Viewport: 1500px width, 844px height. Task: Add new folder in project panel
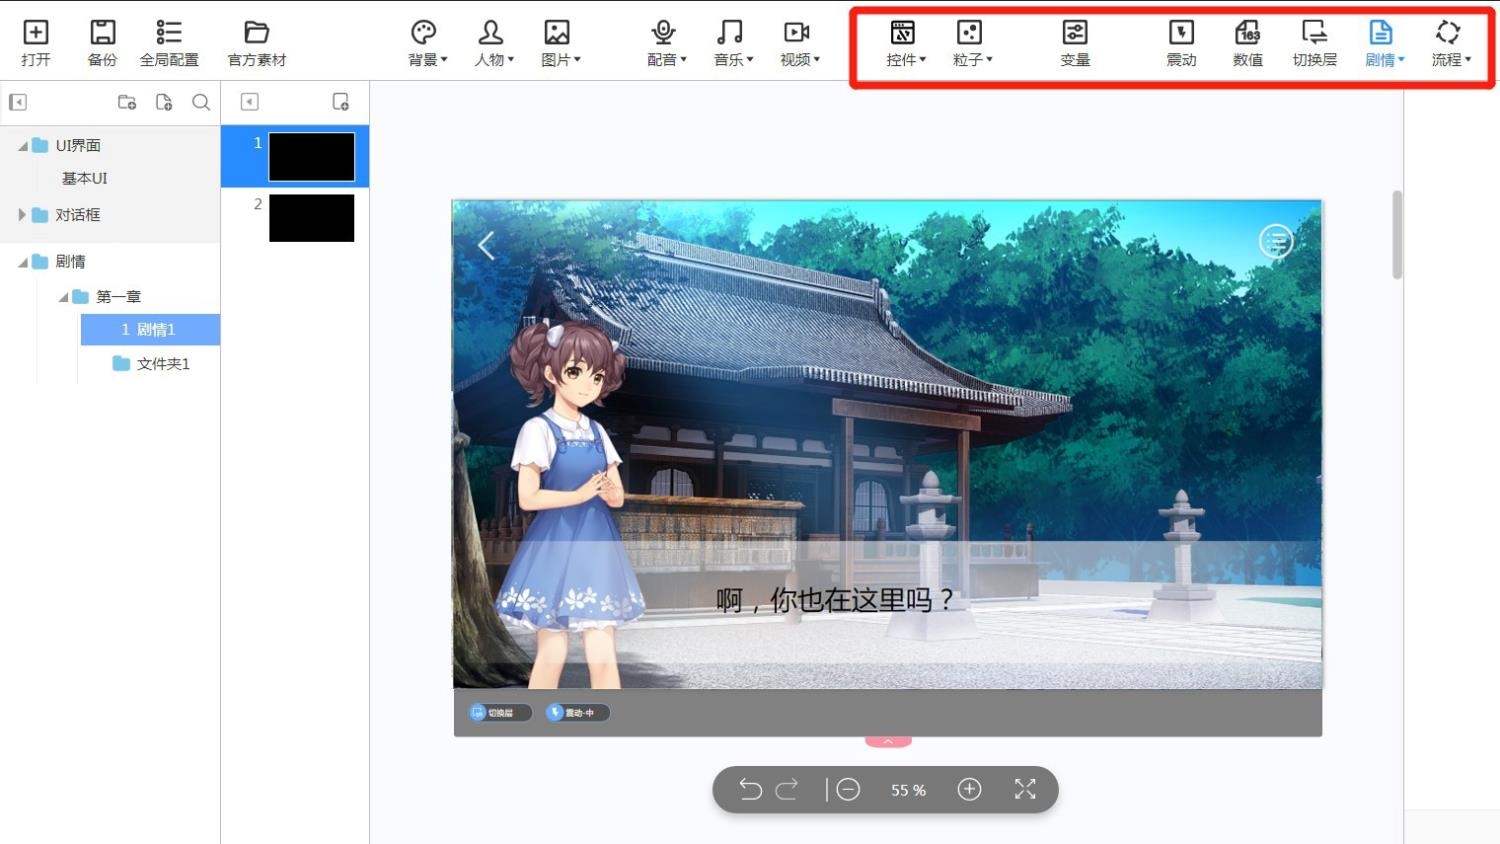[127, 102]
